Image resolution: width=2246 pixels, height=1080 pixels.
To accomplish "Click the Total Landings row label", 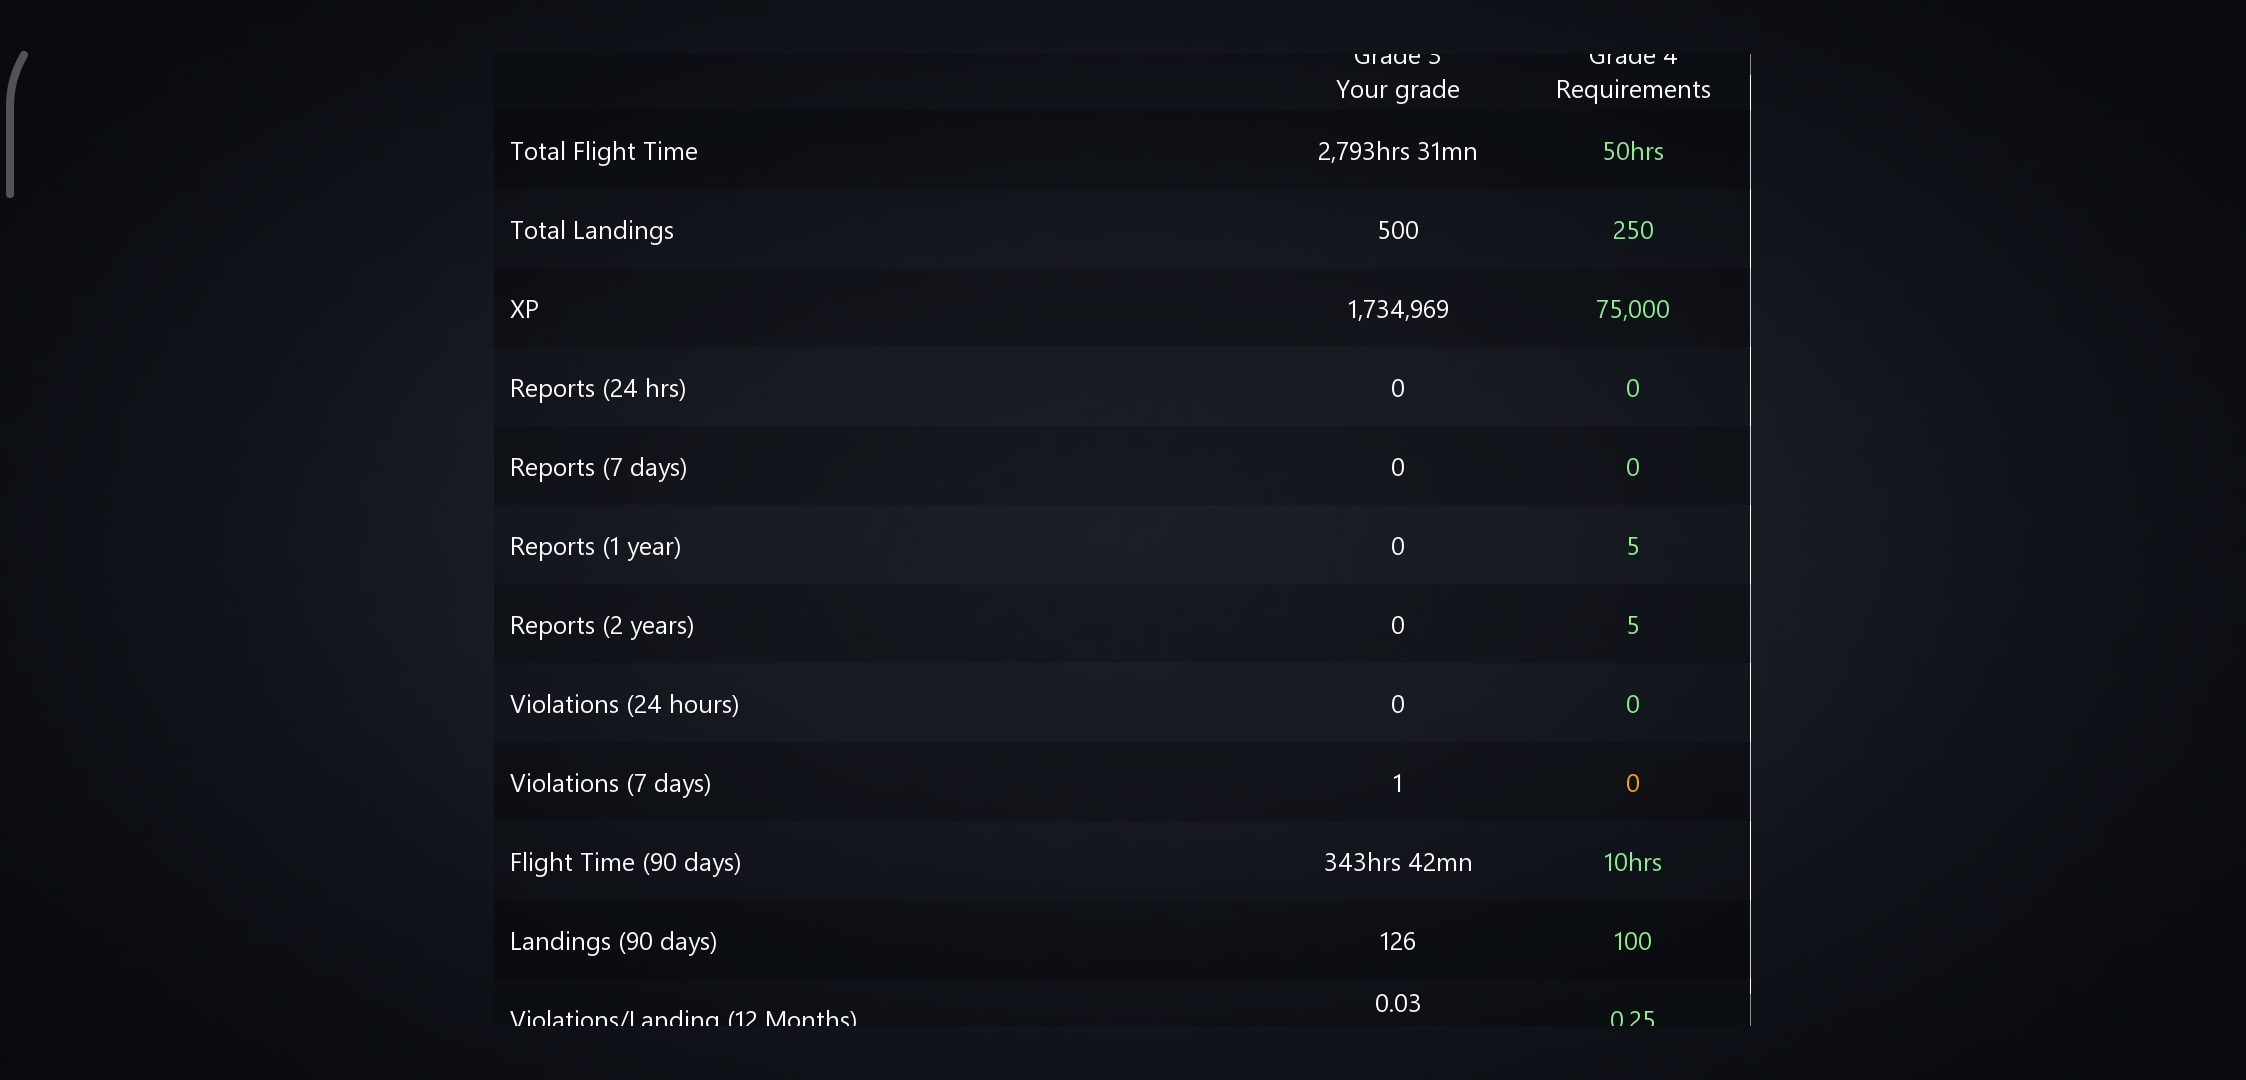I will [592, 230].
